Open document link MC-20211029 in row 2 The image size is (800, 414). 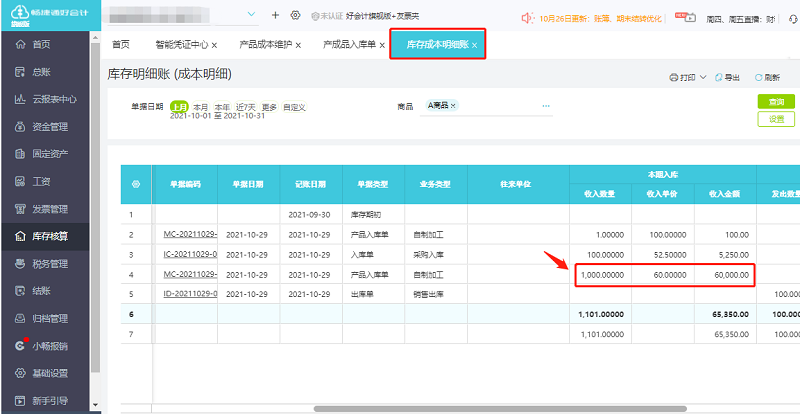(190, 234)
